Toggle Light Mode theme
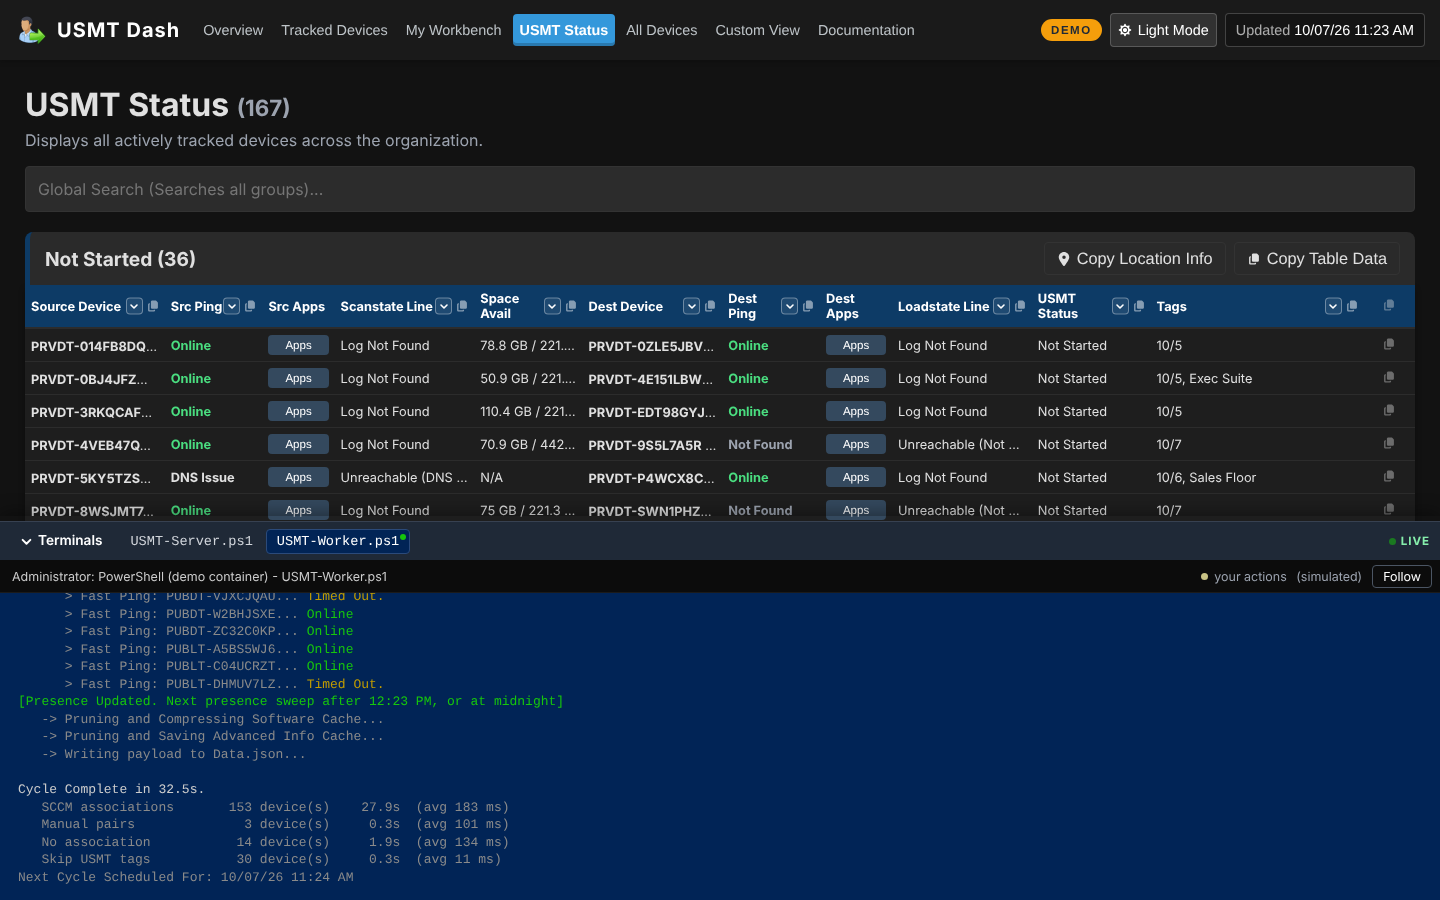The image size is (1440, 900). (x=1163, y=30)
